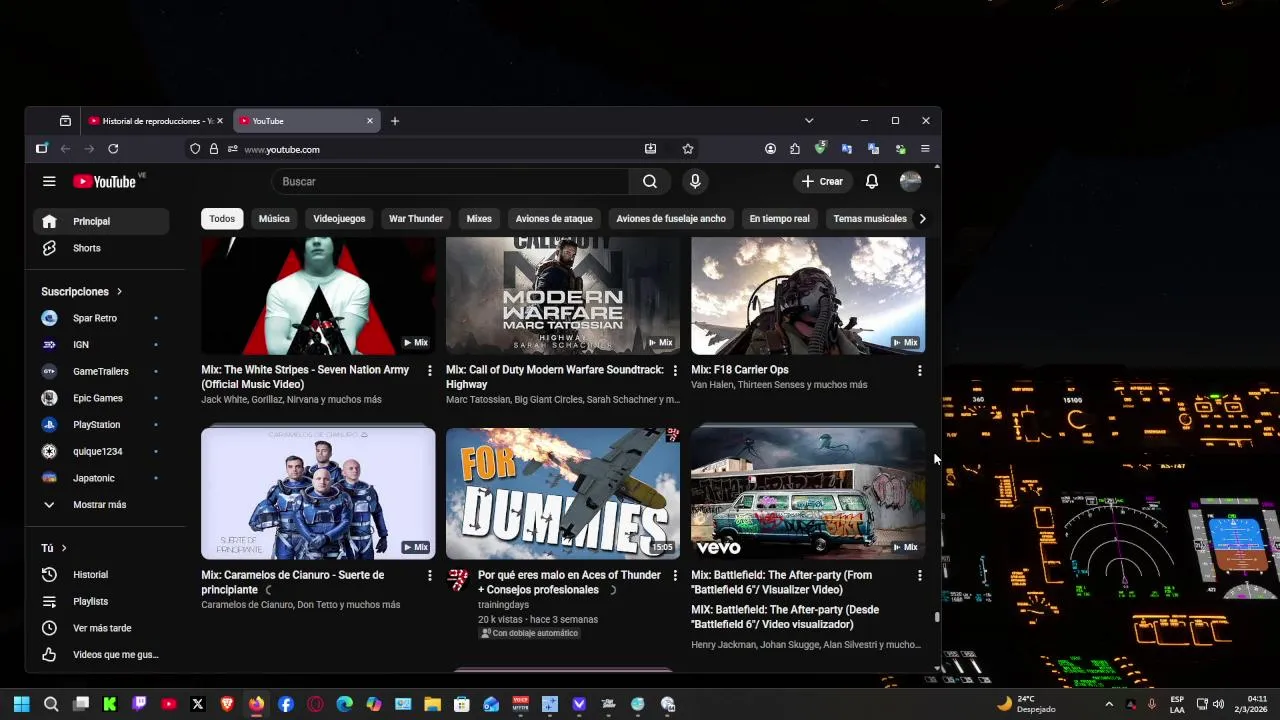Viewport: 1280px width, 720px height.
Task: Open options for Aces of Thunder video
Action: coord(675,576)
